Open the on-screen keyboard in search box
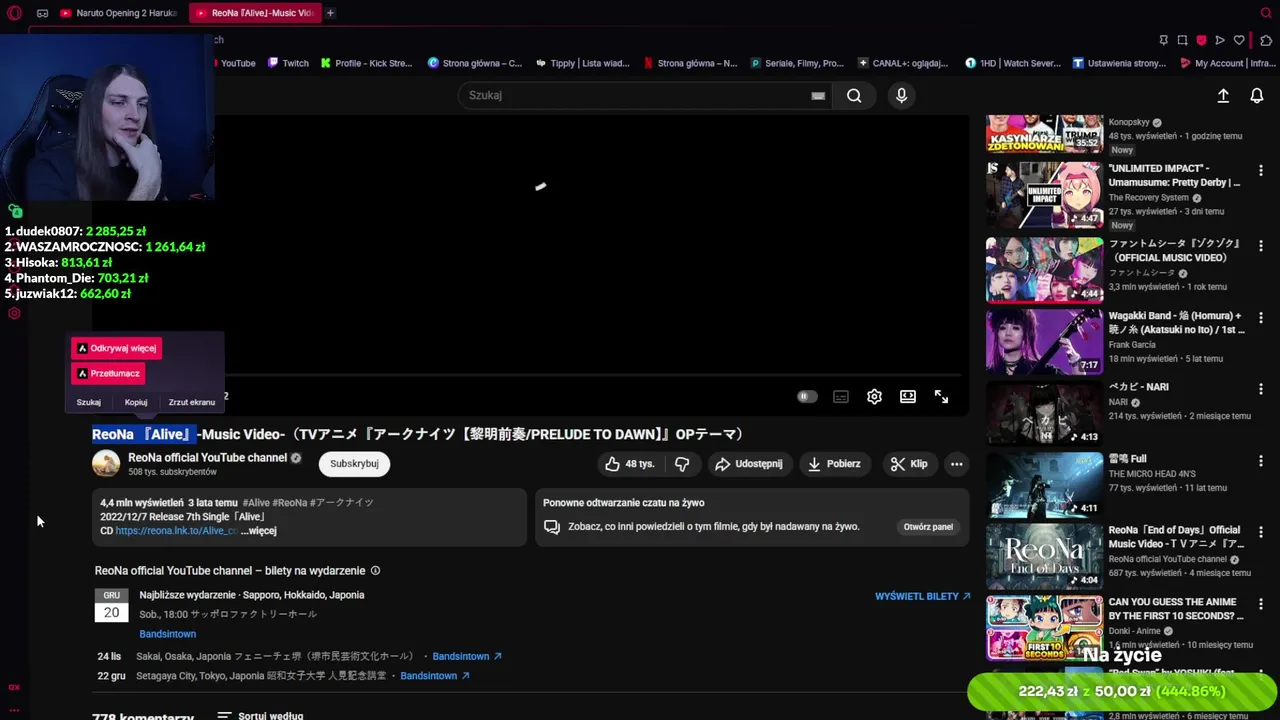The height and width of the screenshot is (720, 1280). point(818,96)
